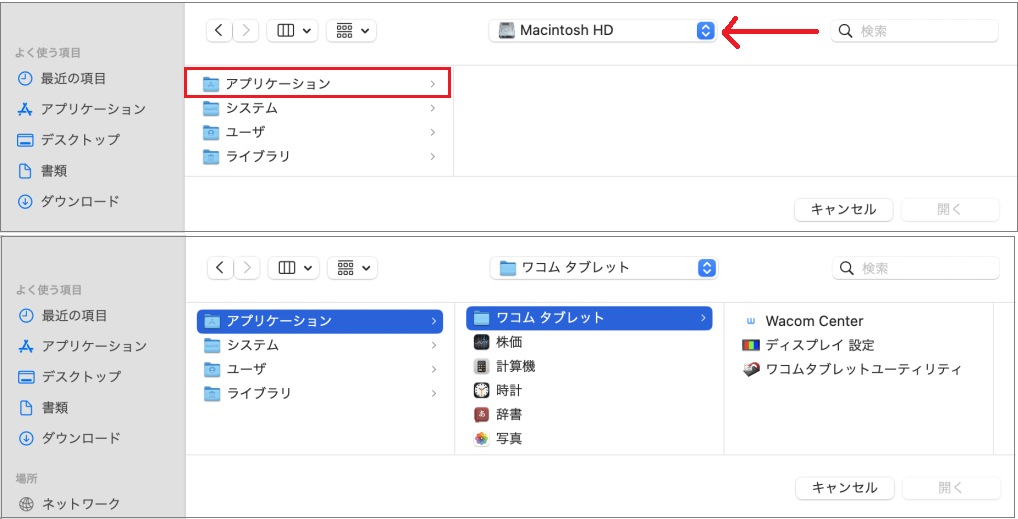Screen dimensions: 1018x519
Task: Click search field in ワコム タブレット dialog
Action: [x=915, y=268]
